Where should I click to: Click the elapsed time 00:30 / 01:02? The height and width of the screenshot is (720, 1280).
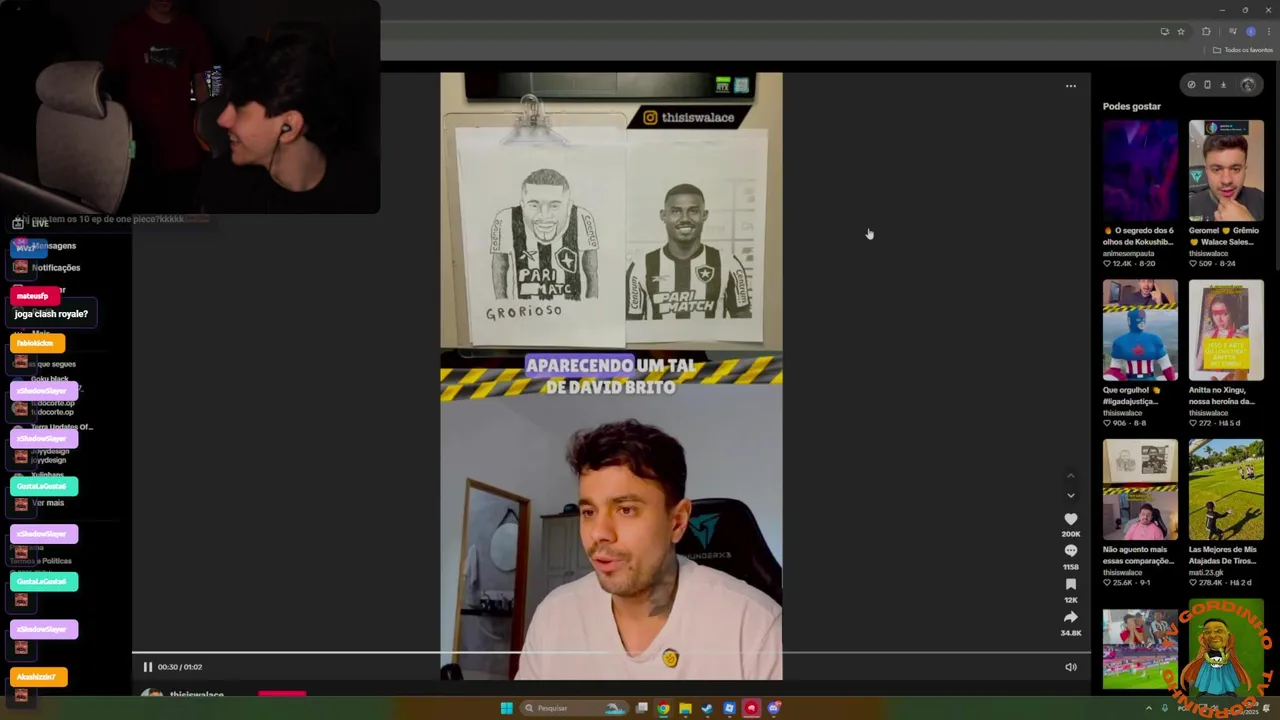coord(180,667)
